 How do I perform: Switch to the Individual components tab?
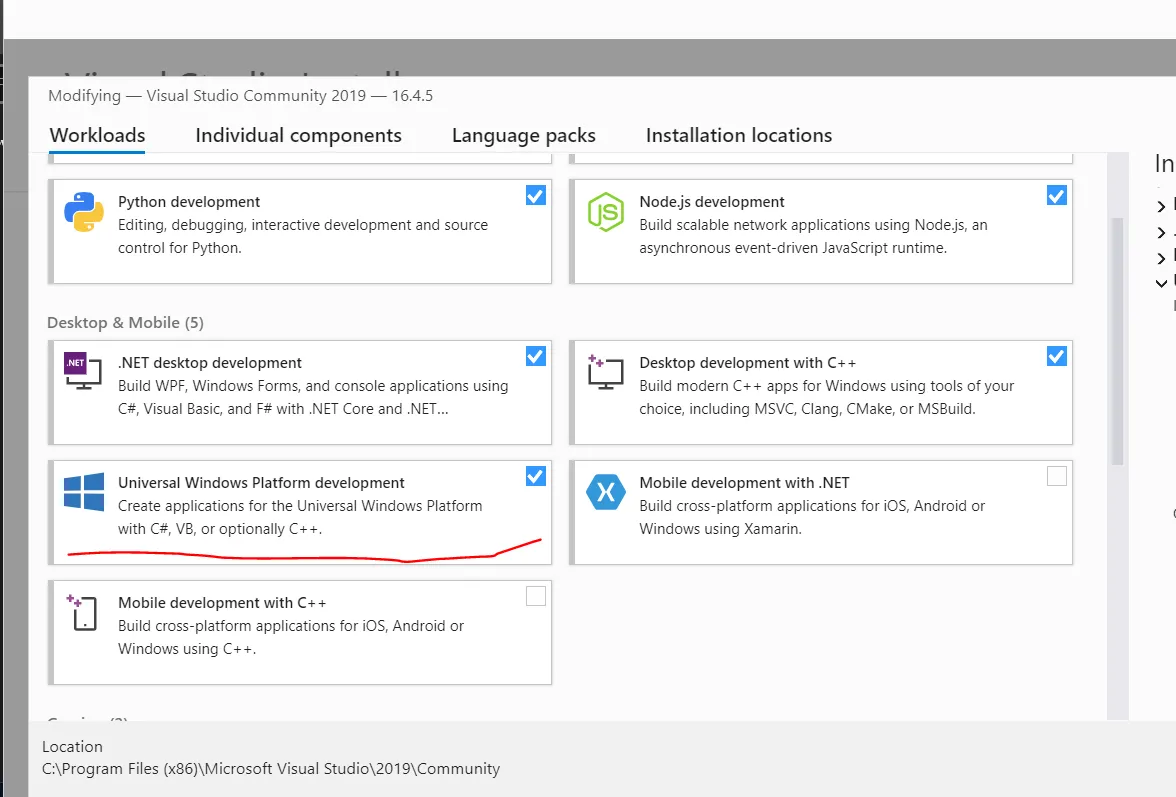point(298,136)
